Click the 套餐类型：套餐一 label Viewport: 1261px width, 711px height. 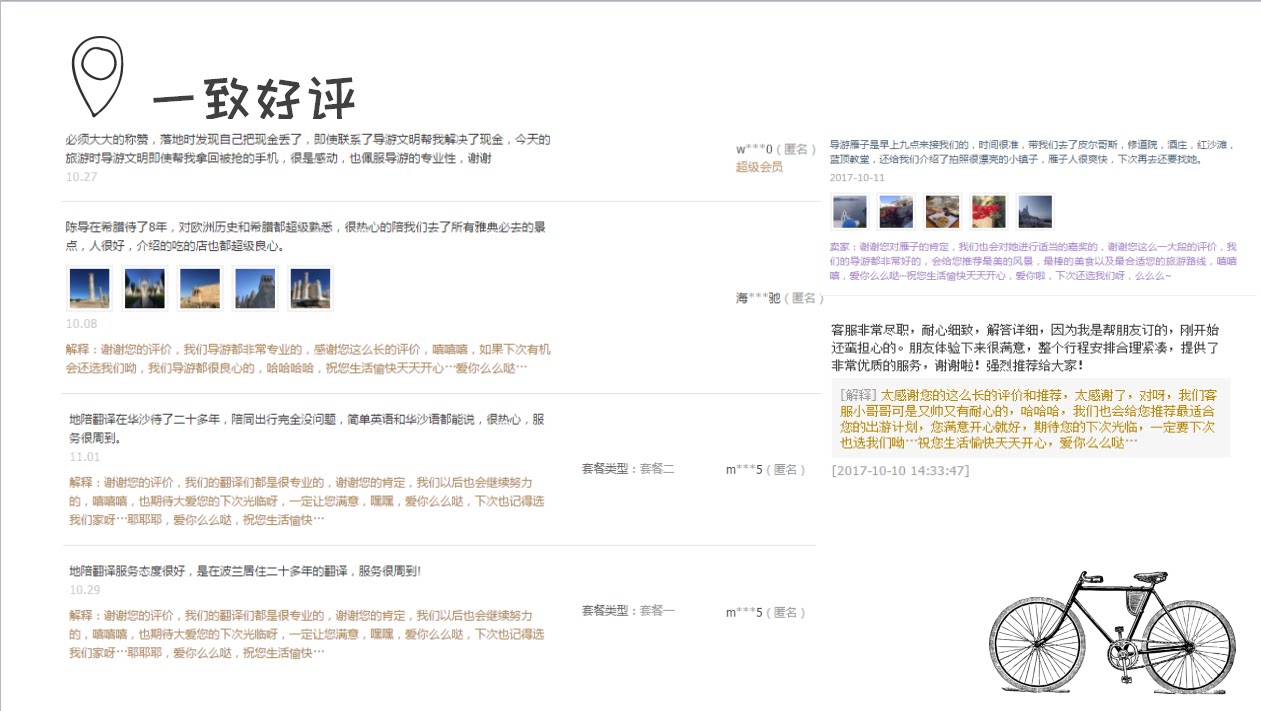tap(628, 611)
